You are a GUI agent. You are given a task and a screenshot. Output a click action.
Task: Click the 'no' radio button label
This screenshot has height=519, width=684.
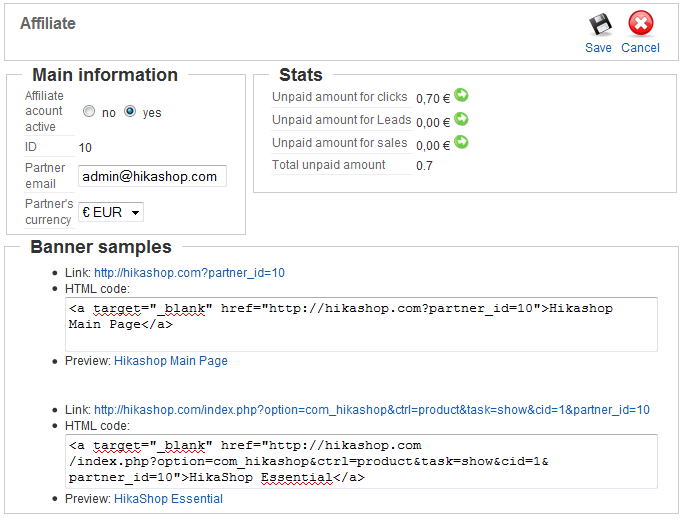[x=109, y=113]
